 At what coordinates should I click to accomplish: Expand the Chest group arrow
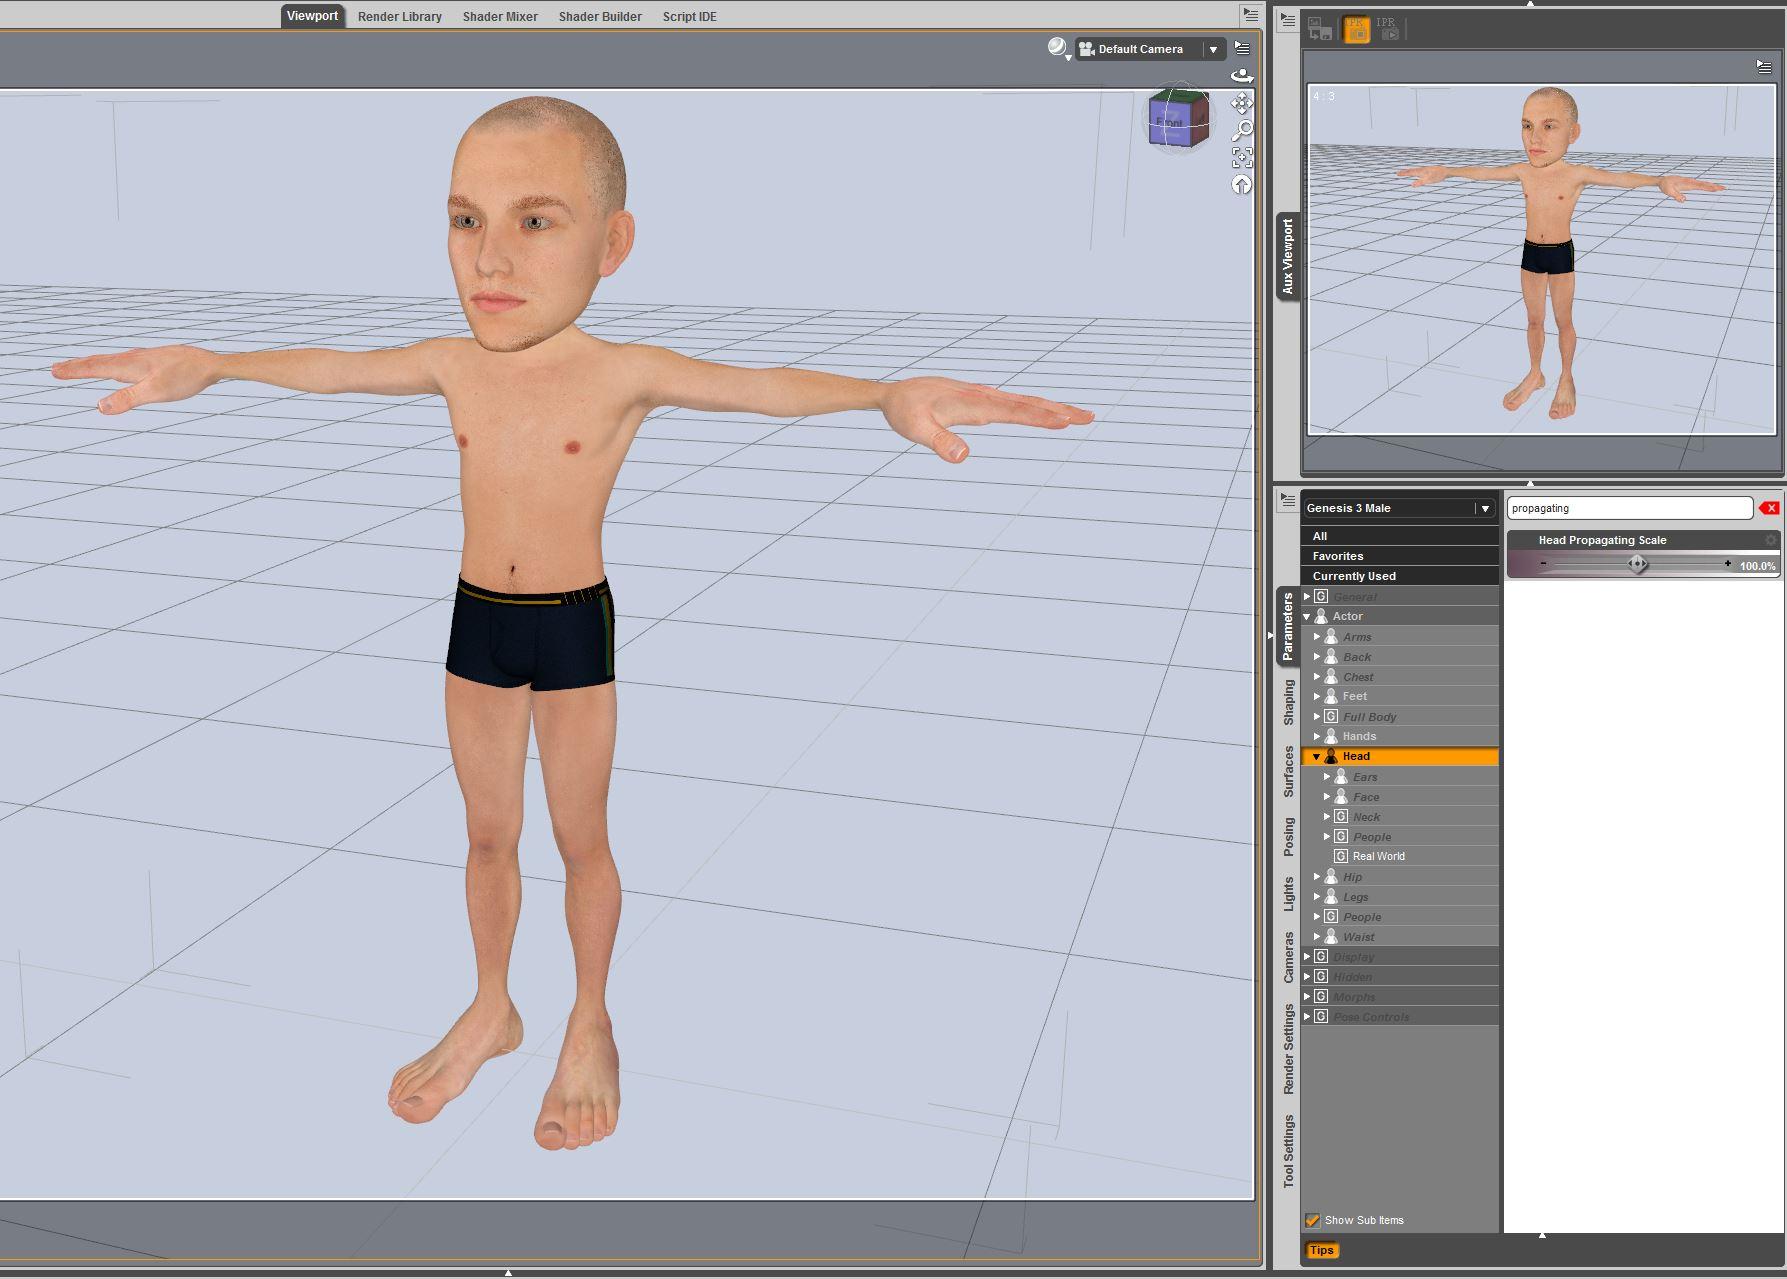coord(1317,676)
